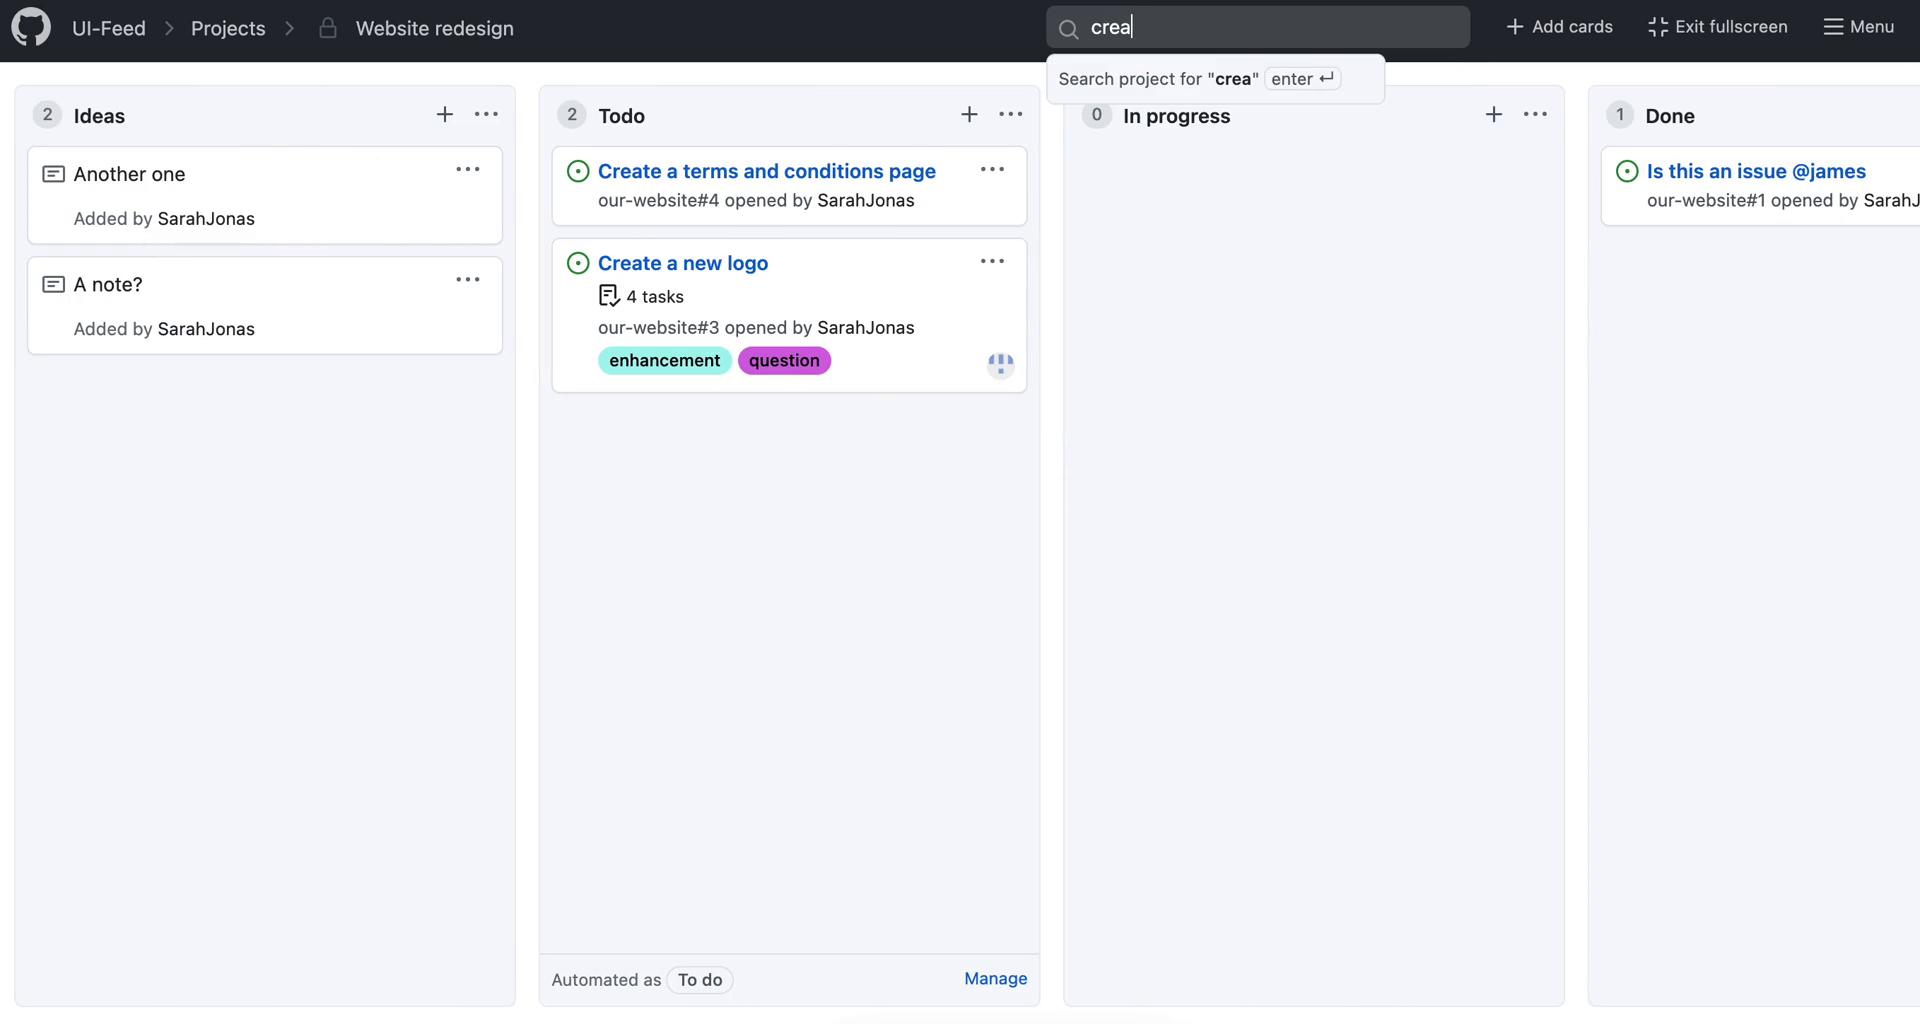Click the To do automation badge
Screen dimensions: 1920x1024
pos(700,980)
